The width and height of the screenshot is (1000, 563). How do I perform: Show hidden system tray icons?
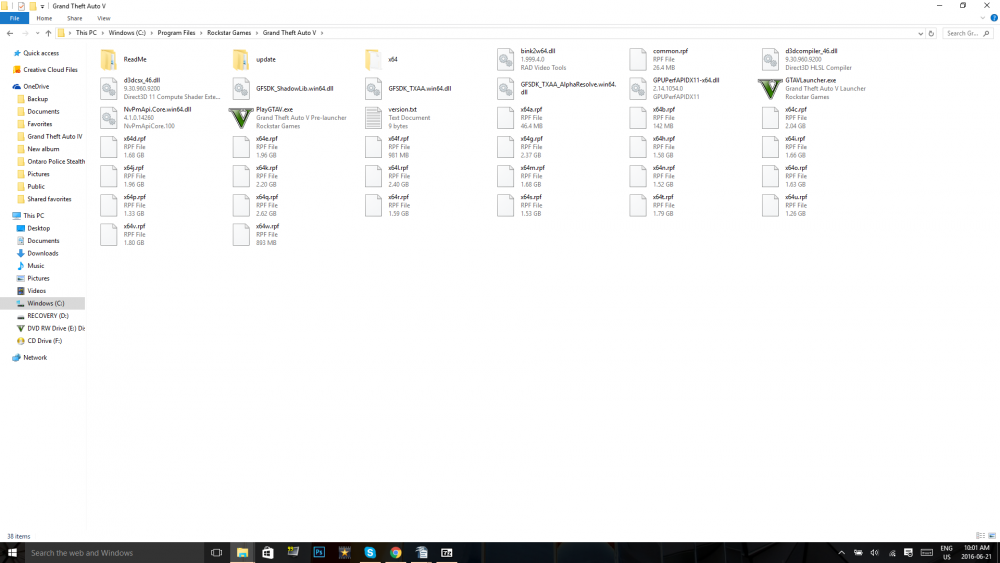tap(841, 553)
